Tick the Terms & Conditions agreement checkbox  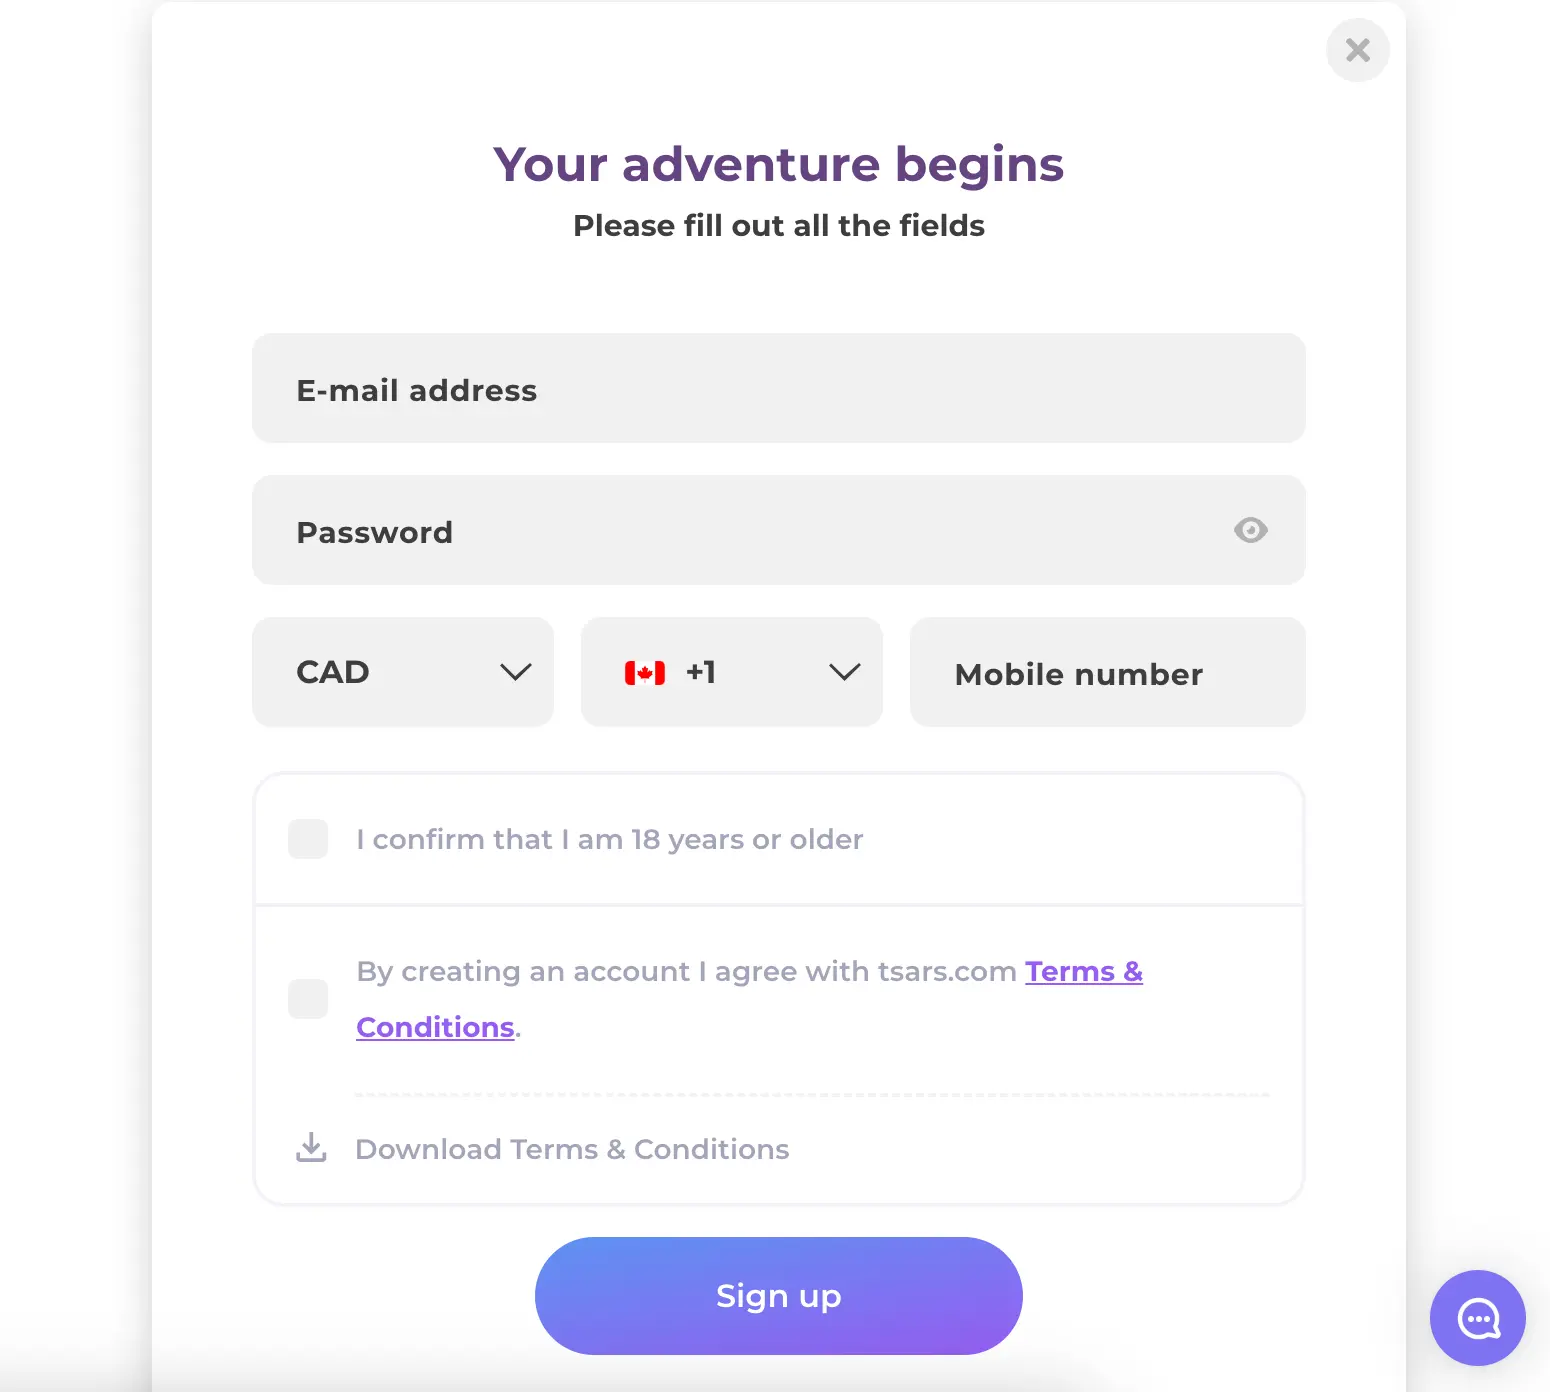[308, 999]
